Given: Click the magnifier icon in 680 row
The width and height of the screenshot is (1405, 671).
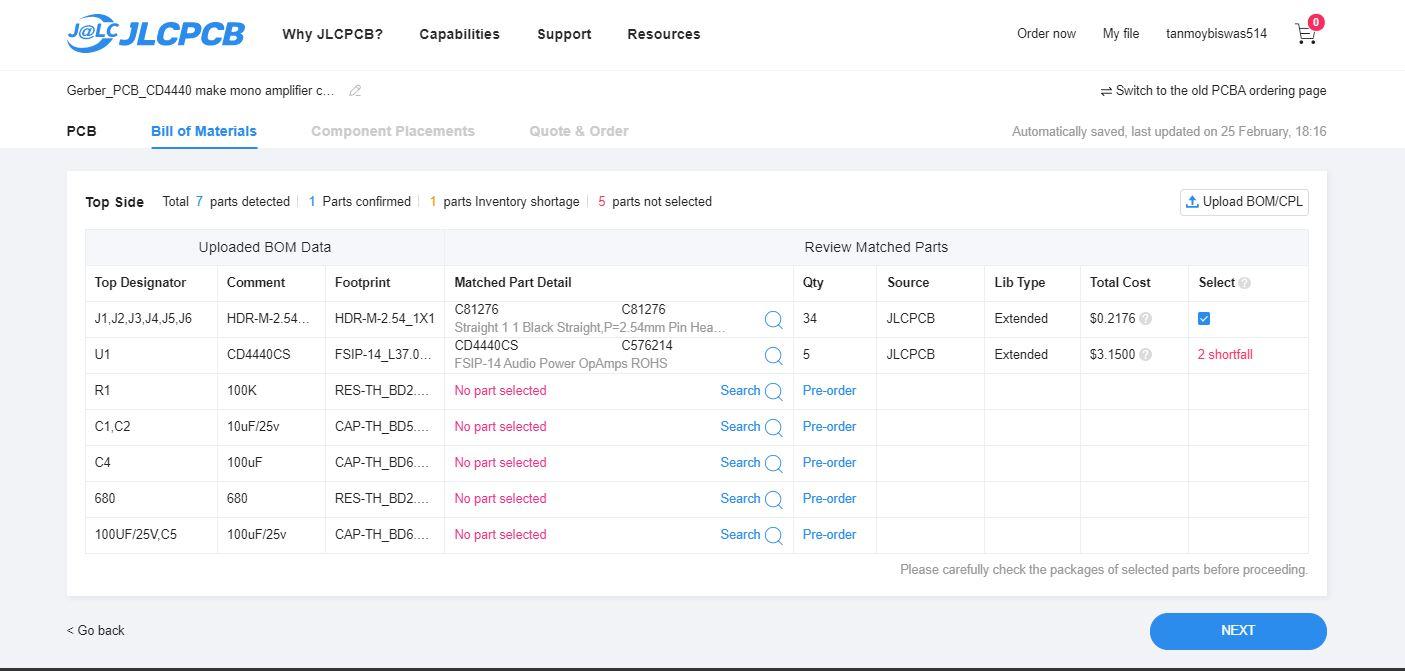Looking at the screenshot, I should [x=773, y=499].
